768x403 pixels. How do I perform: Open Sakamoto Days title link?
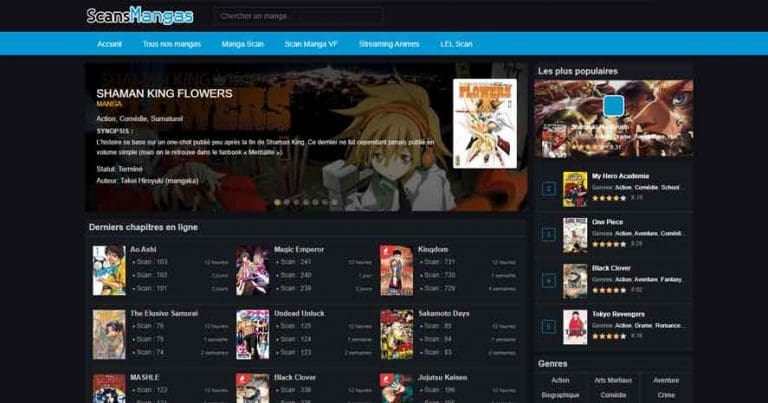(444, 313)
